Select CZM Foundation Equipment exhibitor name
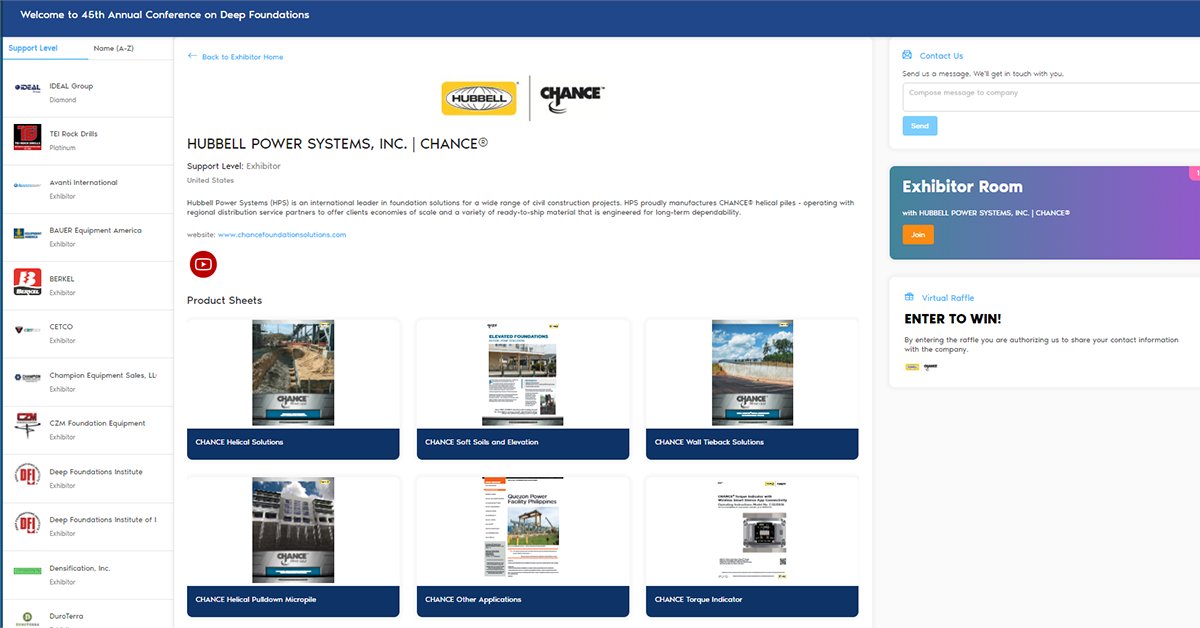 [x=98, y=423]
